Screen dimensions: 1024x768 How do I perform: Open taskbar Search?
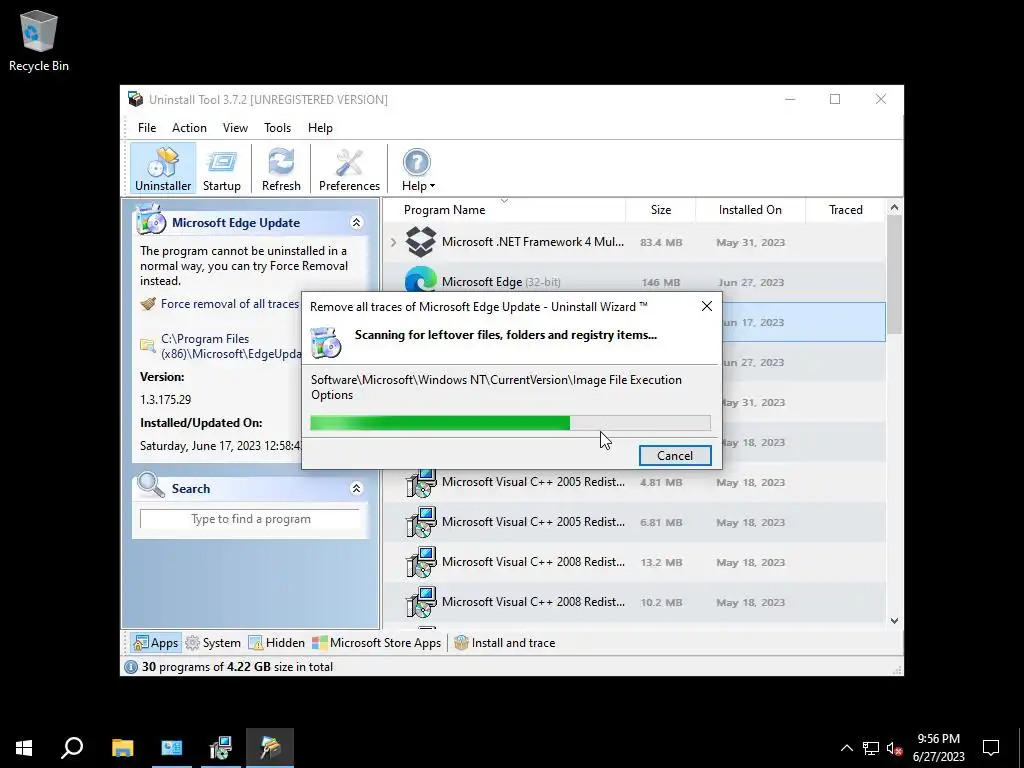tap(72, 748)
